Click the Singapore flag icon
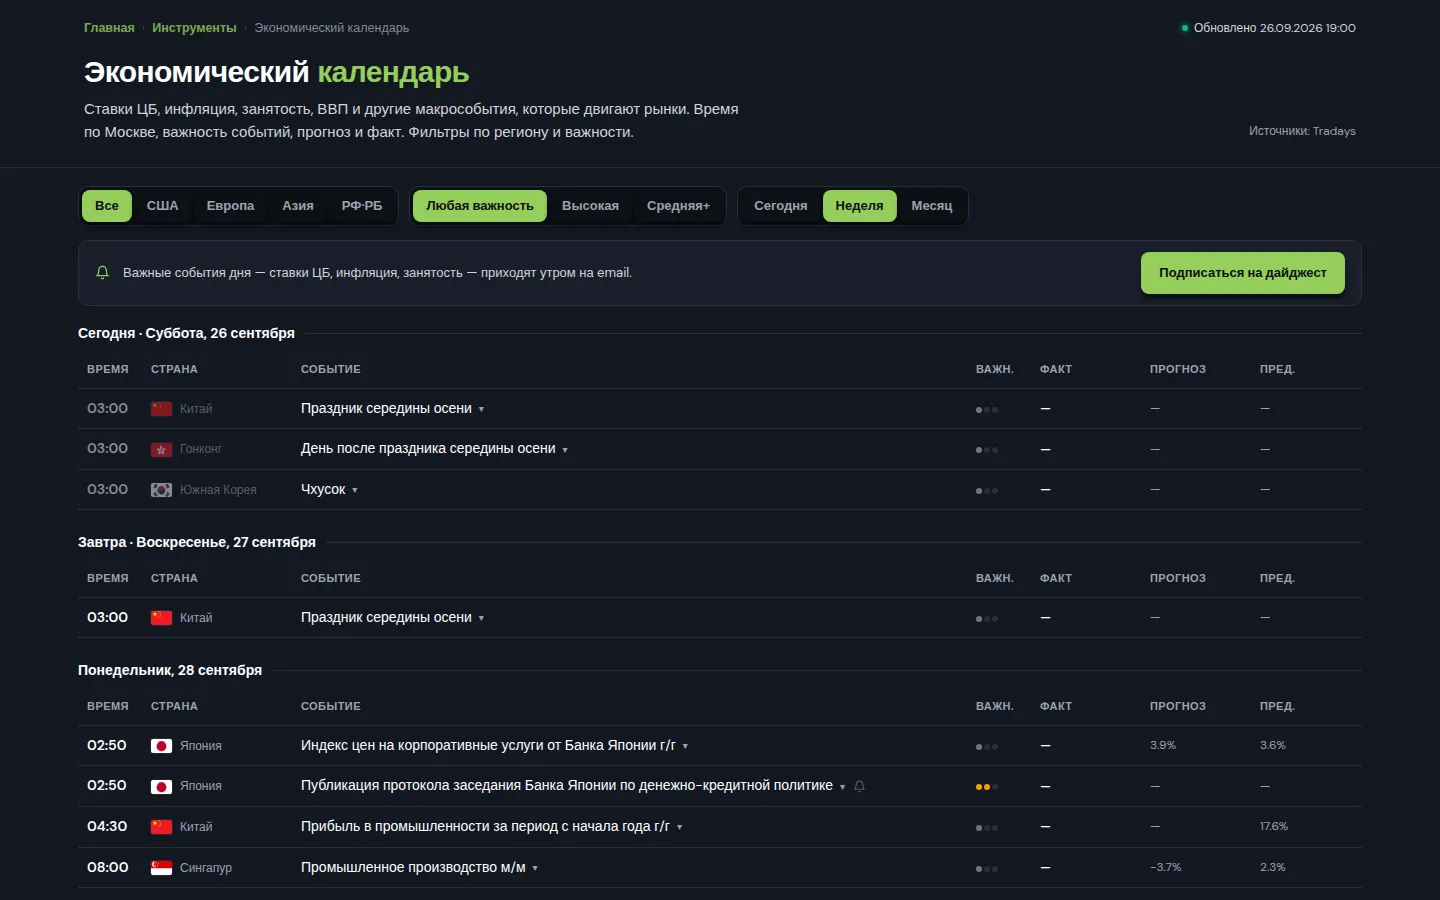This screenshot has width=1440, height=900. 161,868
